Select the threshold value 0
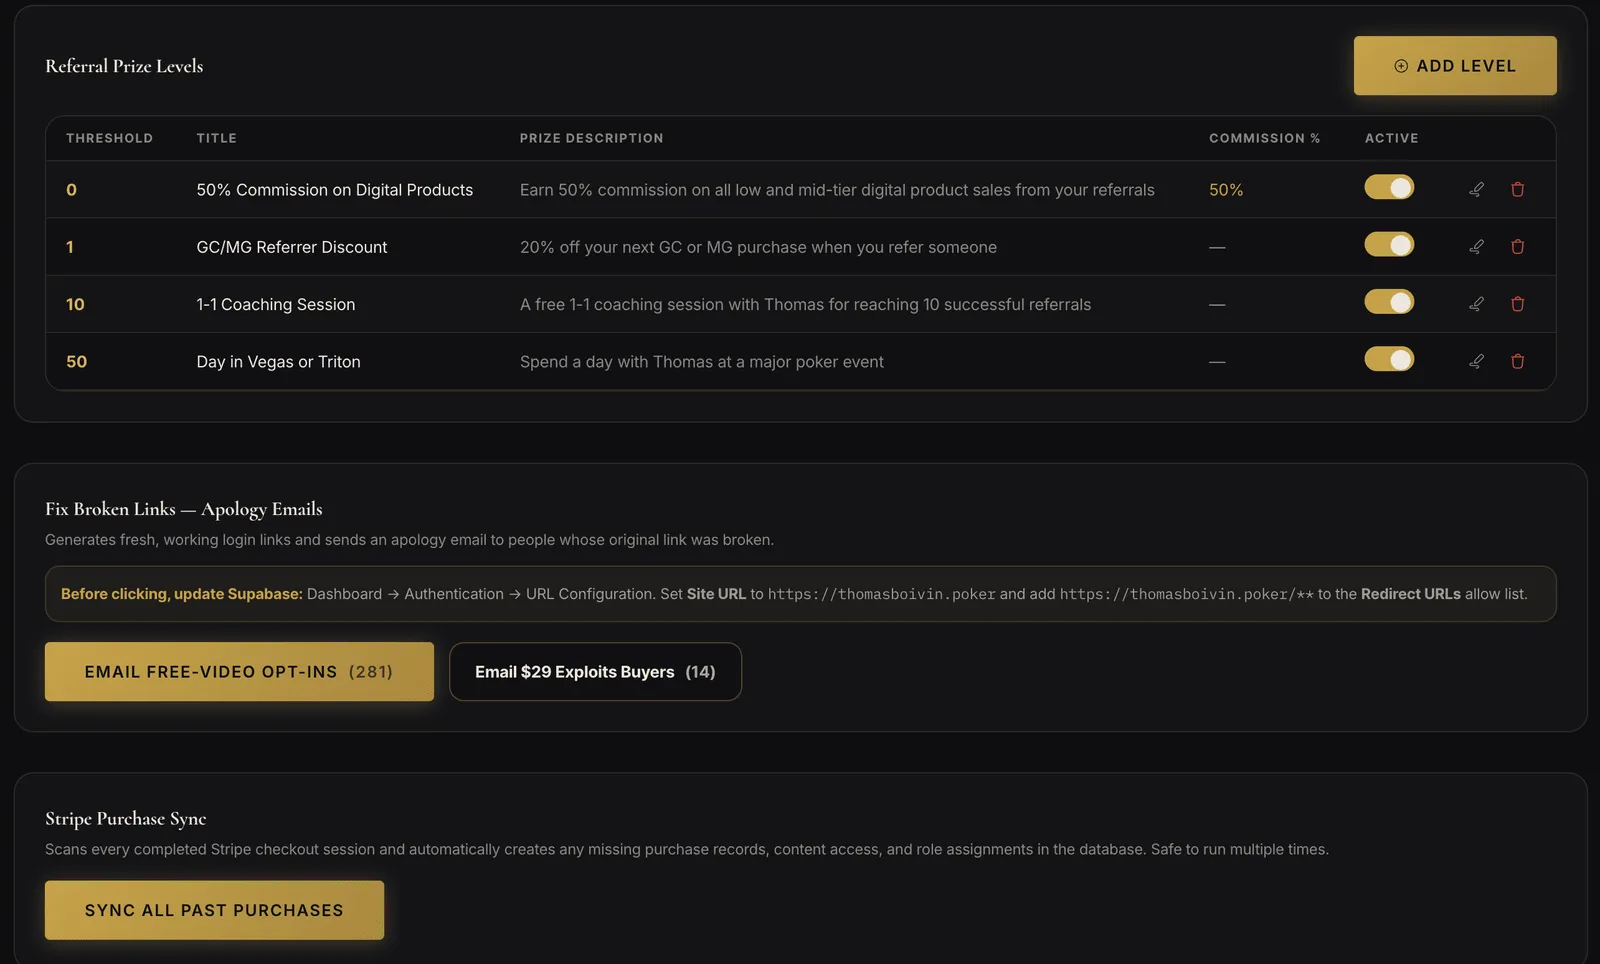The height and width of the screenshot is (964, 1600). click(71, 190)
